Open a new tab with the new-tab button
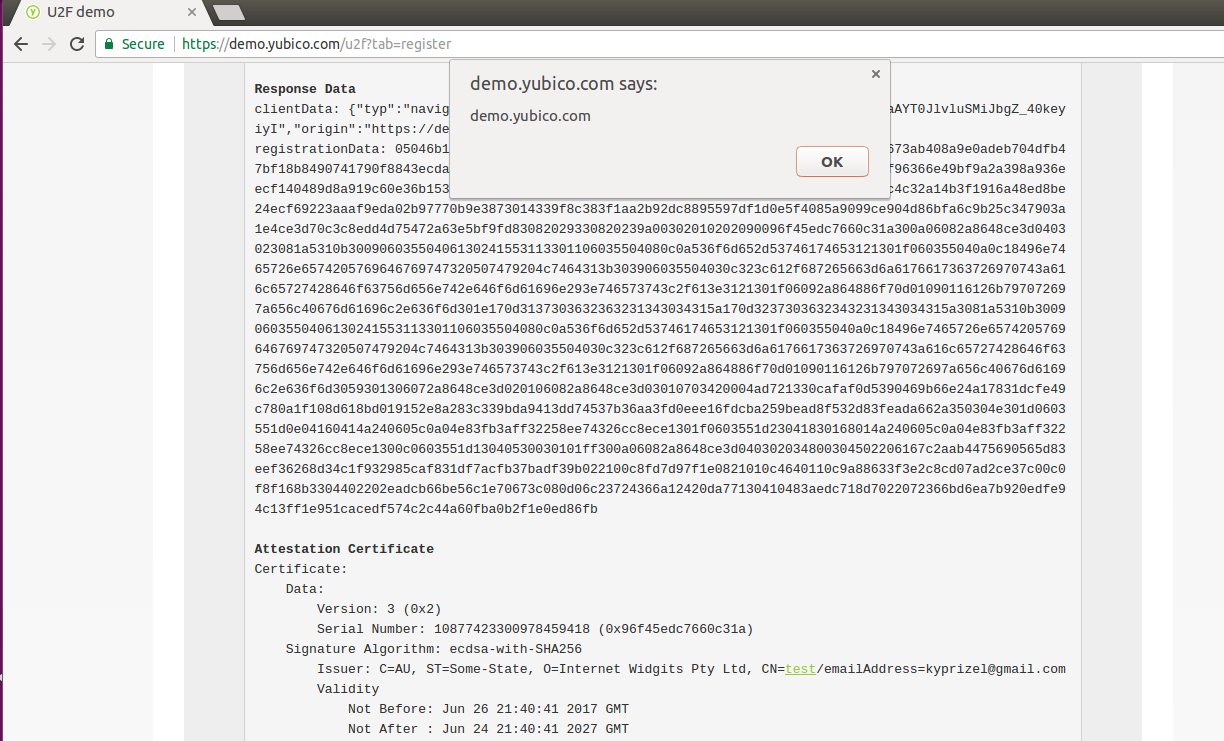 click(x=229, y=12)
